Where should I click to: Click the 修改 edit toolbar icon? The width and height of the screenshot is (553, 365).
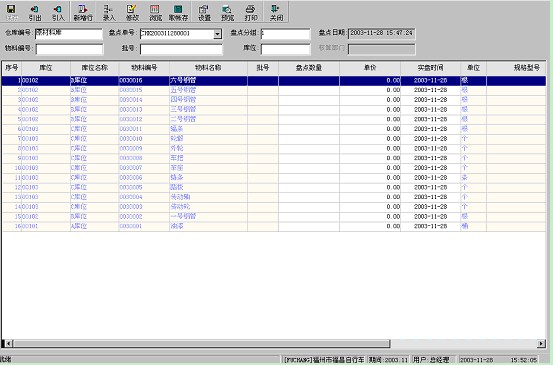tap(132, 13)
